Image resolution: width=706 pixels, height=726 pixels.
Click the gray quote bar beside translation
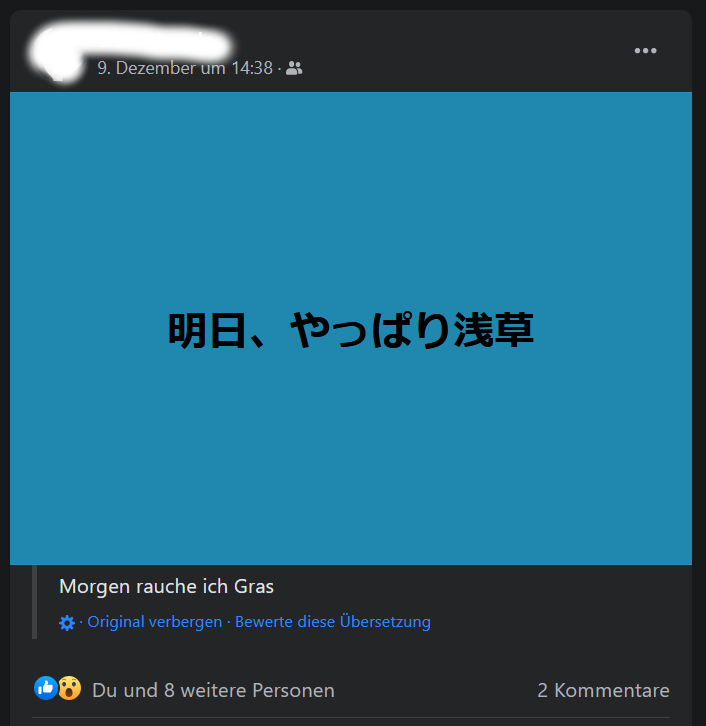34,602
